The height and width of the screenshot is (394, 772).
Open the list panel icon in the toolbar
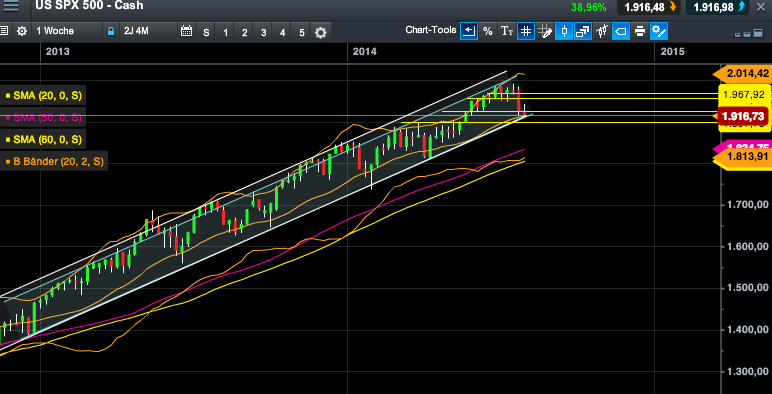tap(3, 31)
